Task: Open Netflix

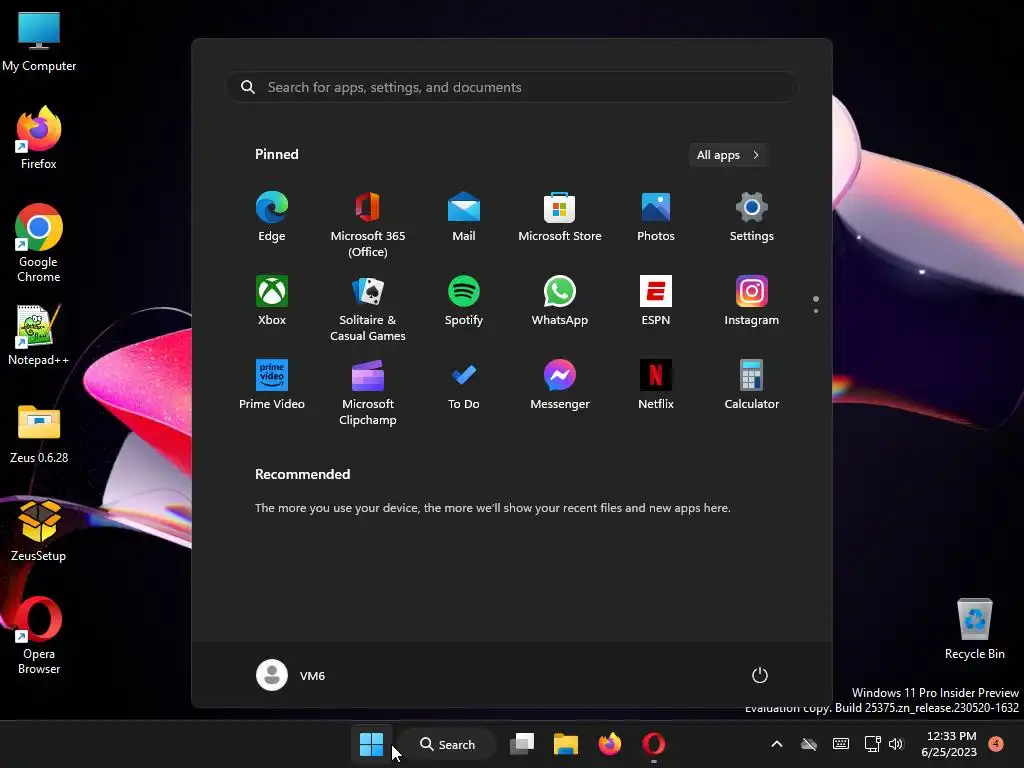Action: [656, 385]
